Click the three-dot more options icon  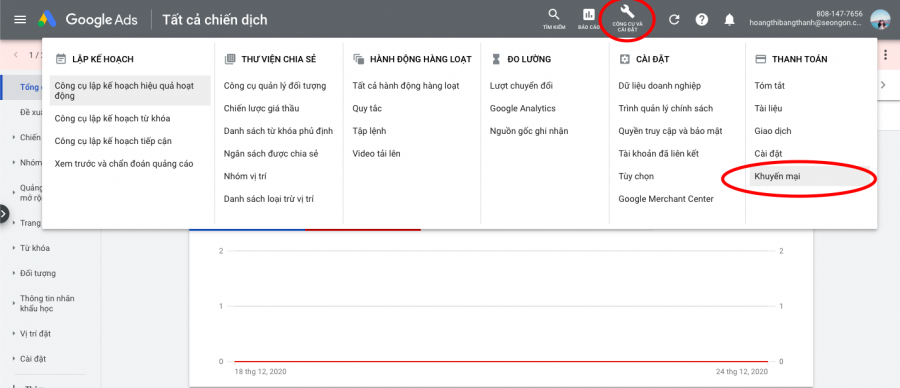coord(886,55)
